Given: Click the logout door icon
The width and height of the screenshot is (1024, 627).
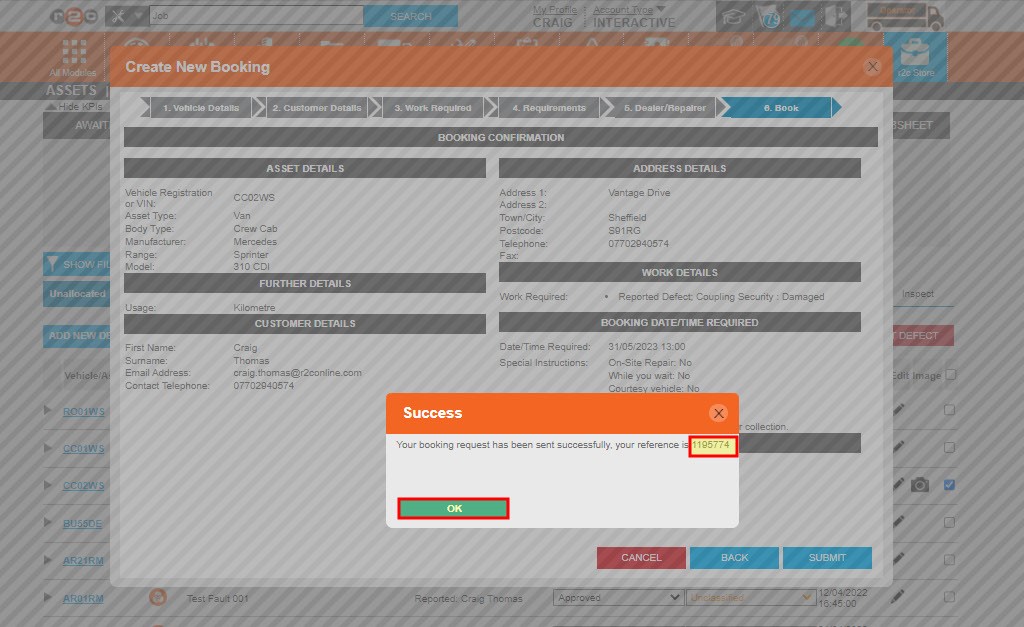Looking at the screenshot, I should (836, 15).
